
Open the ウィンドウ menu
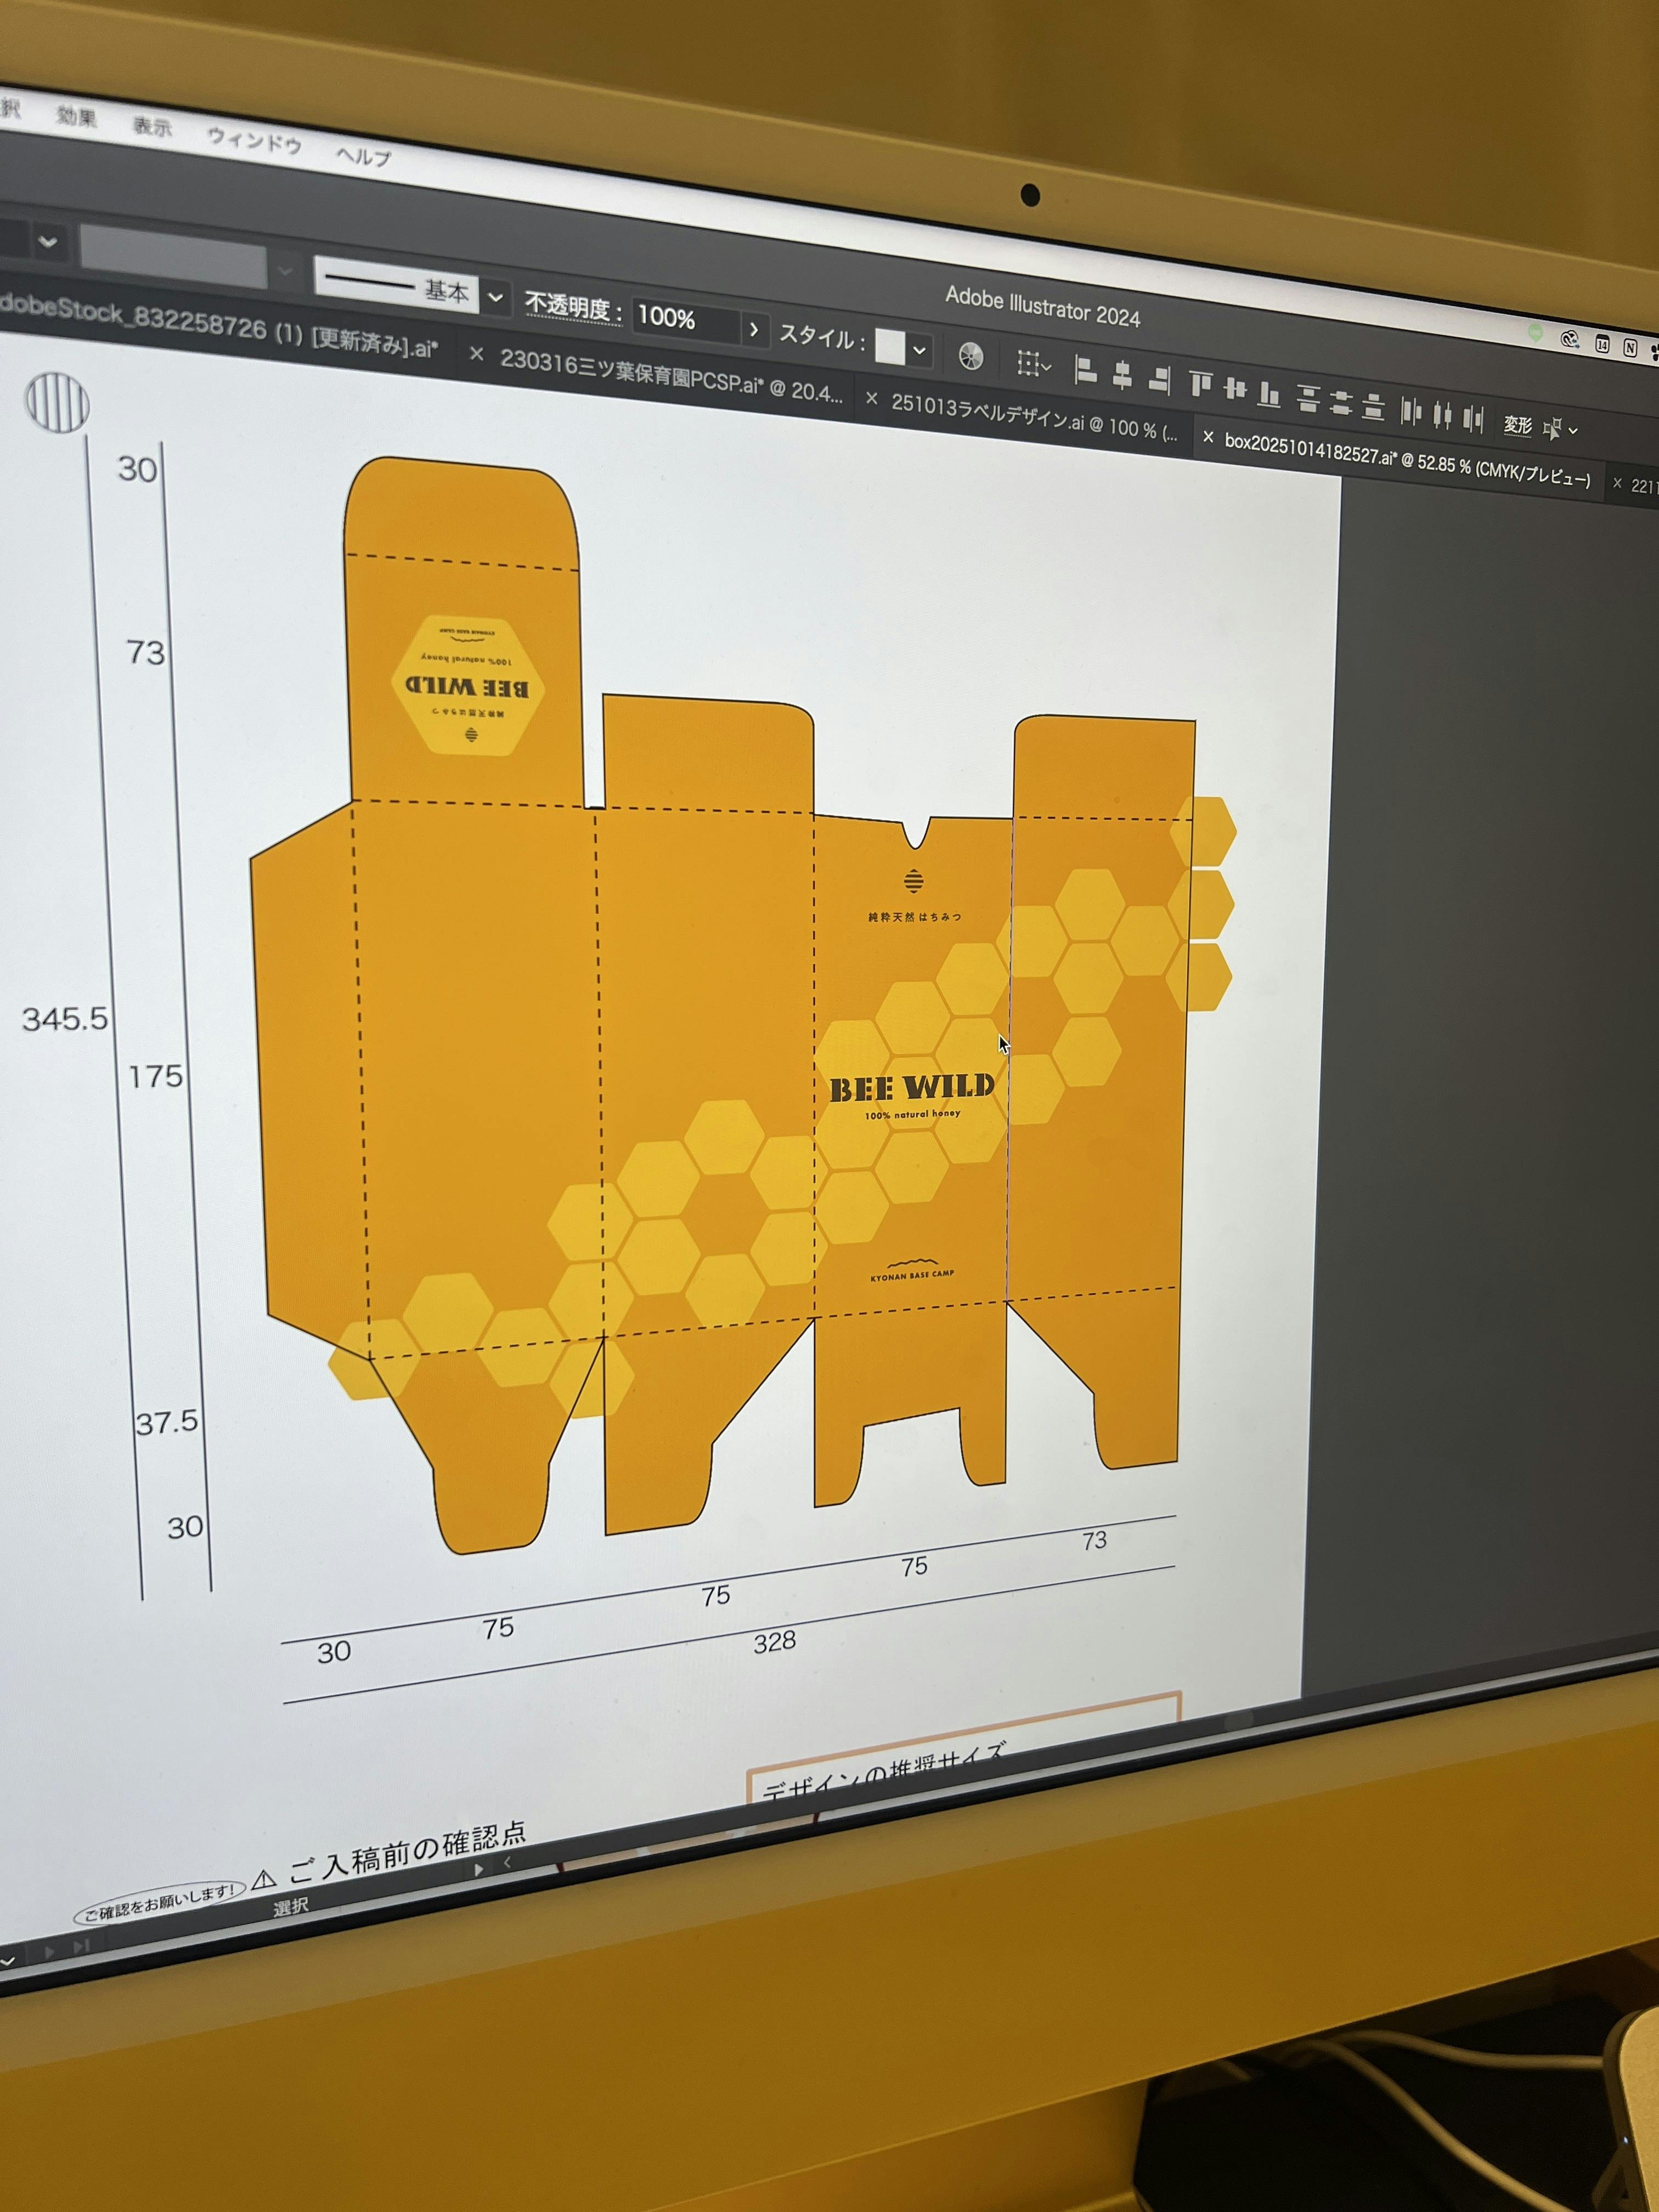click(254, 141)
